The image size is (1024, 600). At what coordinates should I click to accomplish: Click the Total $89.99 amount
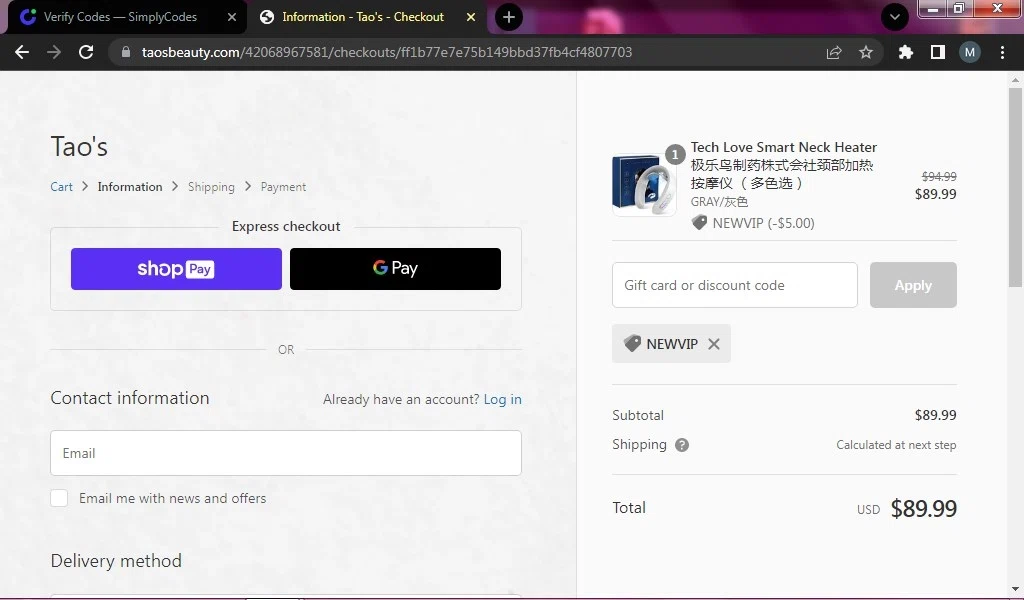[923, 509]
